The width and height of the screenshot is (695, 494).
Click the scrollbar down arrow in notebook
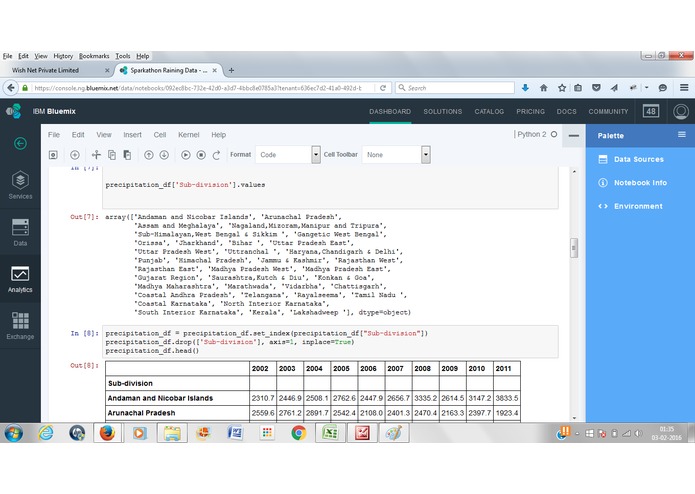pyautogui.click(x=574, y=418)
